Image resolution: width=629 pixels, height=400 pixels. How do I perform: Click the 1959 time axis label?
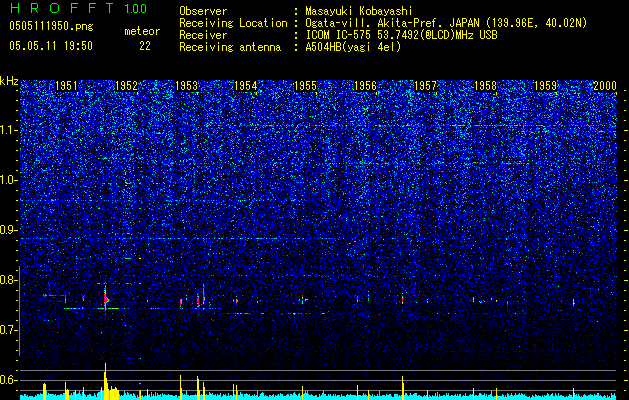pos(546,86)
